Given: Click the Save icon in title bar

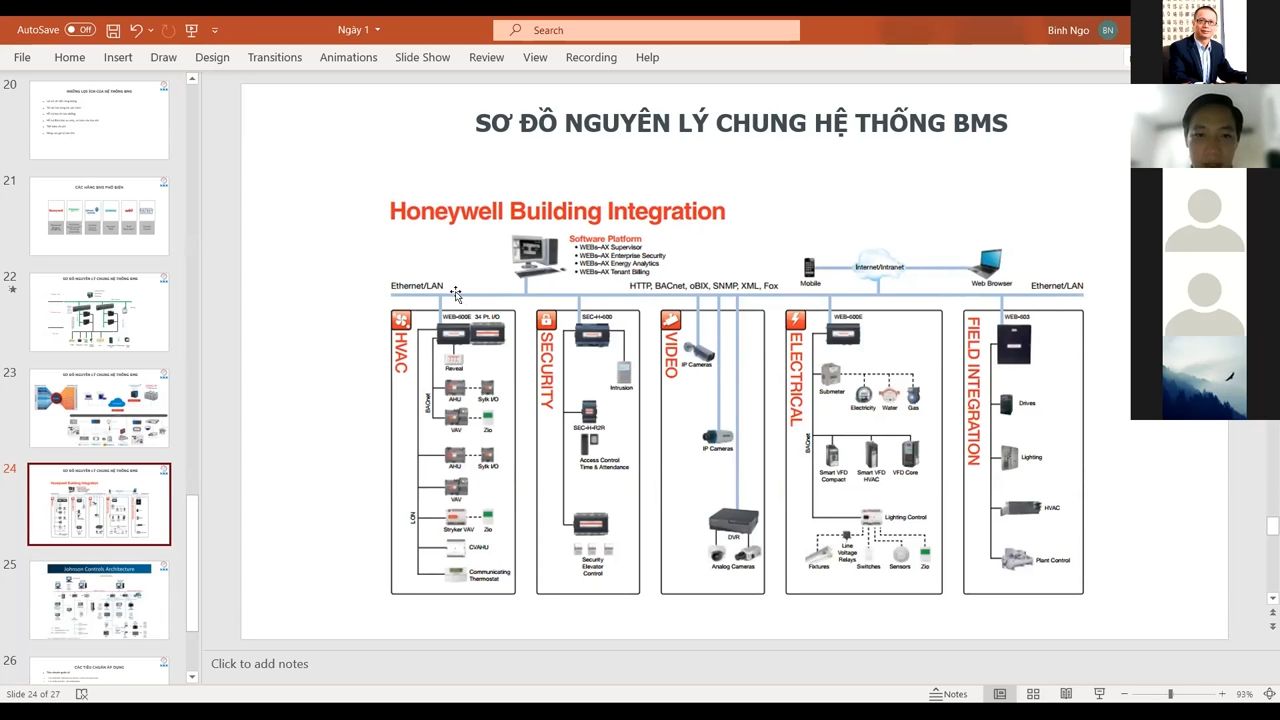Looking at the screenshot, I should tap(113, 30).
